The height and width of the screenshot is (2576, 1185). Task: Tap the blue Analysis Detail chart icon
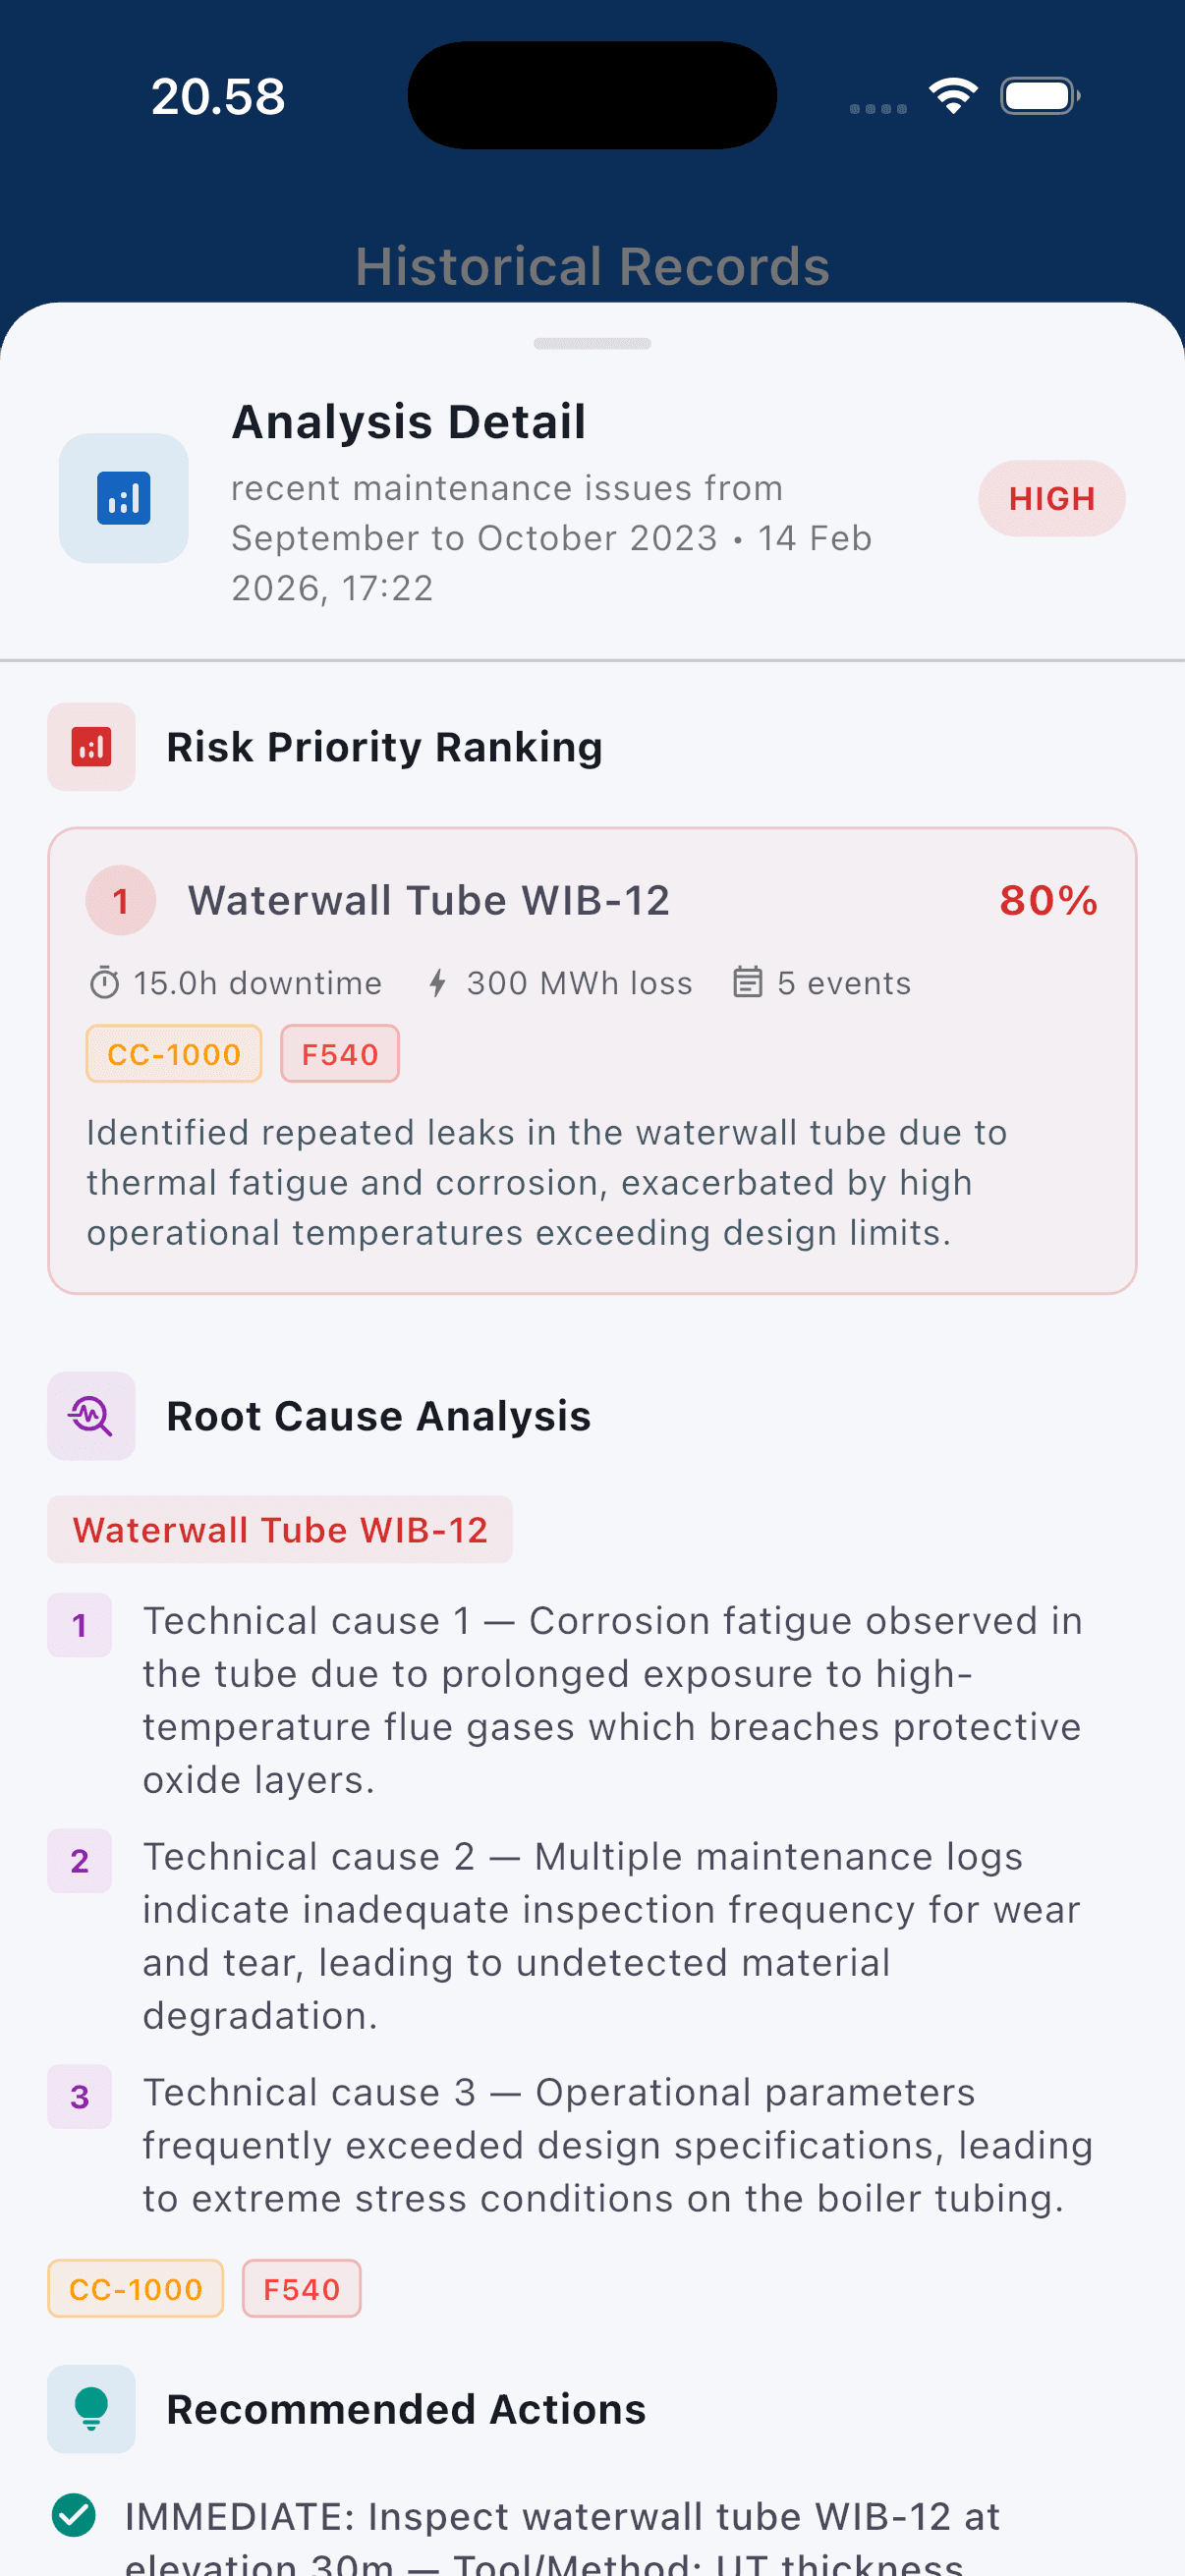point(124,498)
